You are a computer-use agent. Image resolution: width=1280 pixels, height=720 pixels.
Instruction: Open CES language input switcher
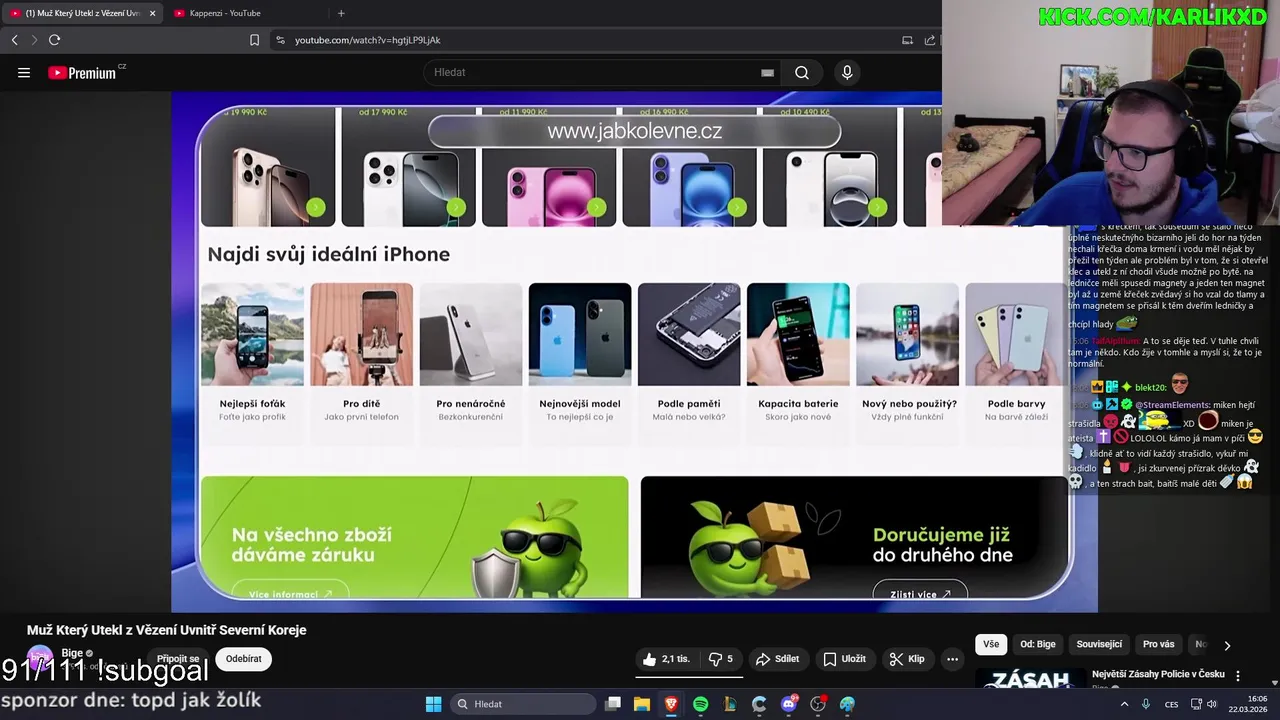[x=1171, y=704]
